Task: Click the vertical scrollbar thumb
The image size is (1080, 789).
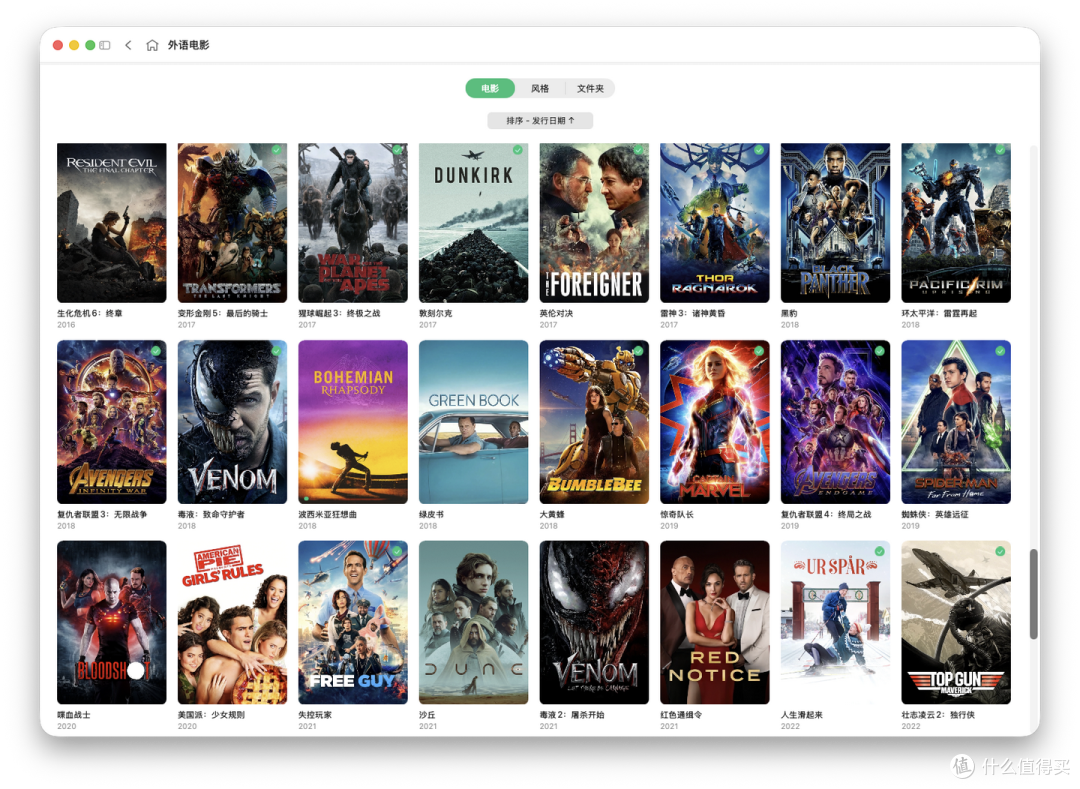Action: [x=1033, y=593]
